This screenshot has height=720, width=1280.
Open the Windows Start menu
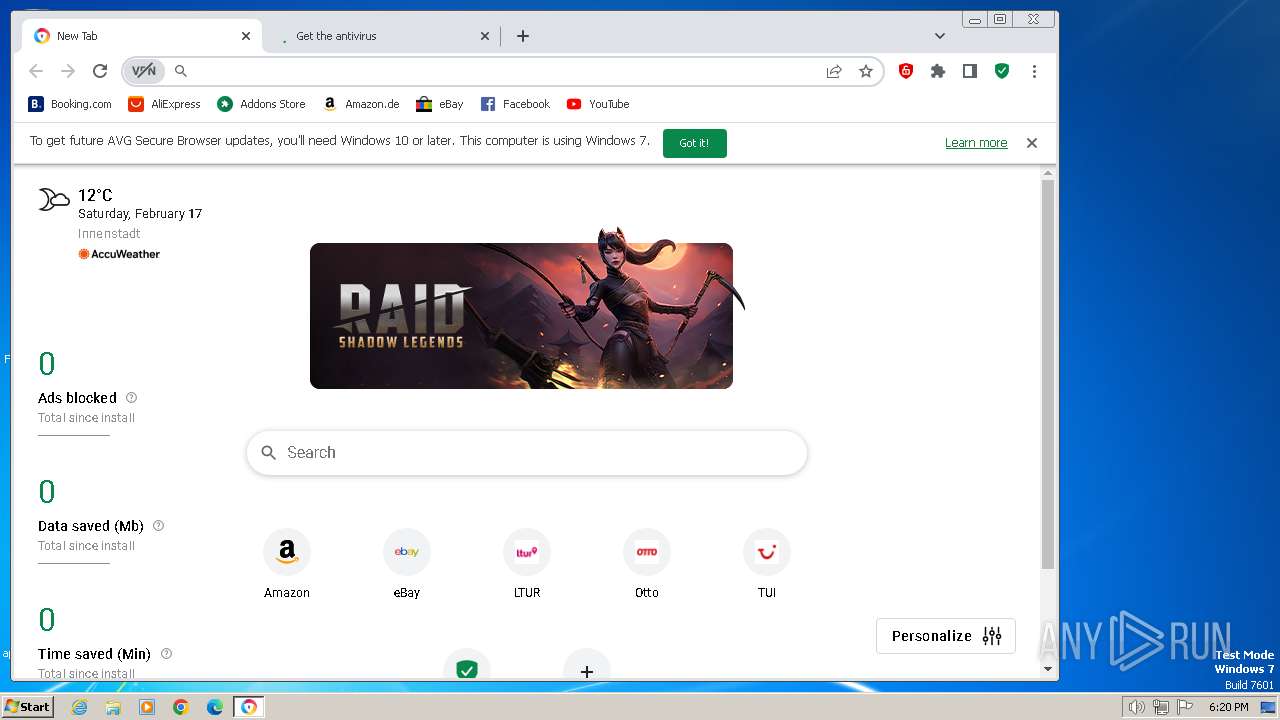pos(28,707)
